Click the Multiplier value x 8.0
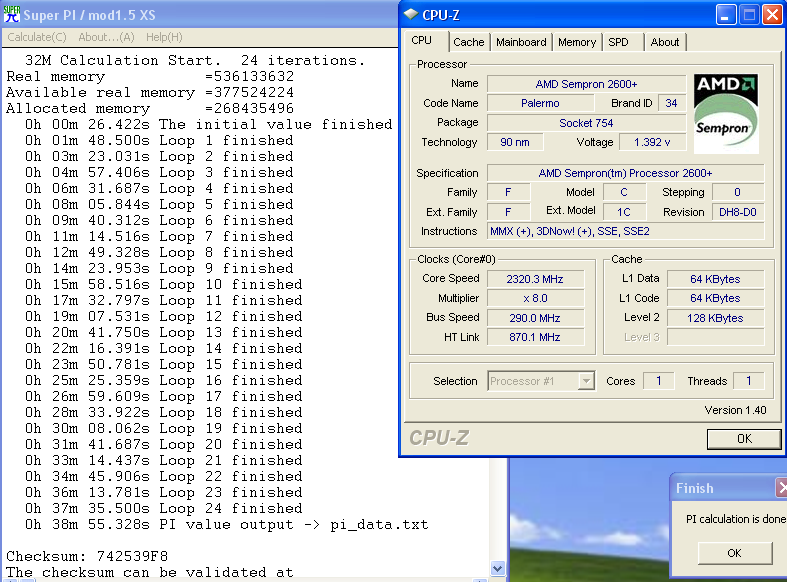 pyautogui.click(x=535, y=298)
